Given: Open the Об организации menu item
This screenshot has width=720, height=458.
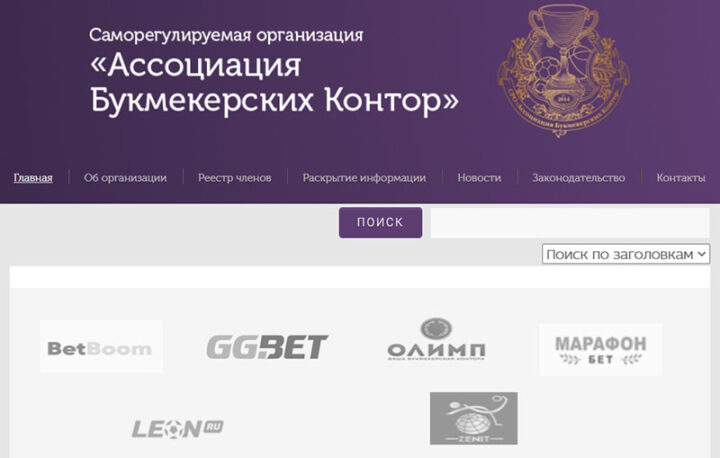Looking at the screenshot, I should [125, 178].
